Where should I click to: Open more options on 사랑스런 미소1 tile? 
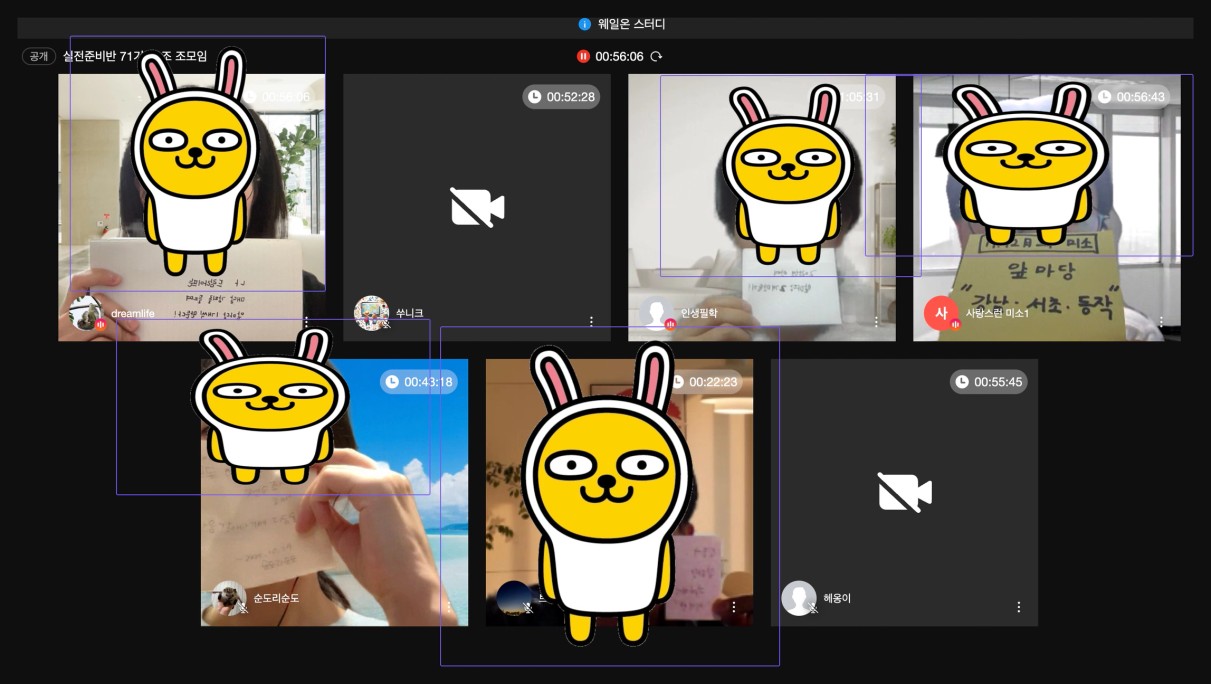1161,322
